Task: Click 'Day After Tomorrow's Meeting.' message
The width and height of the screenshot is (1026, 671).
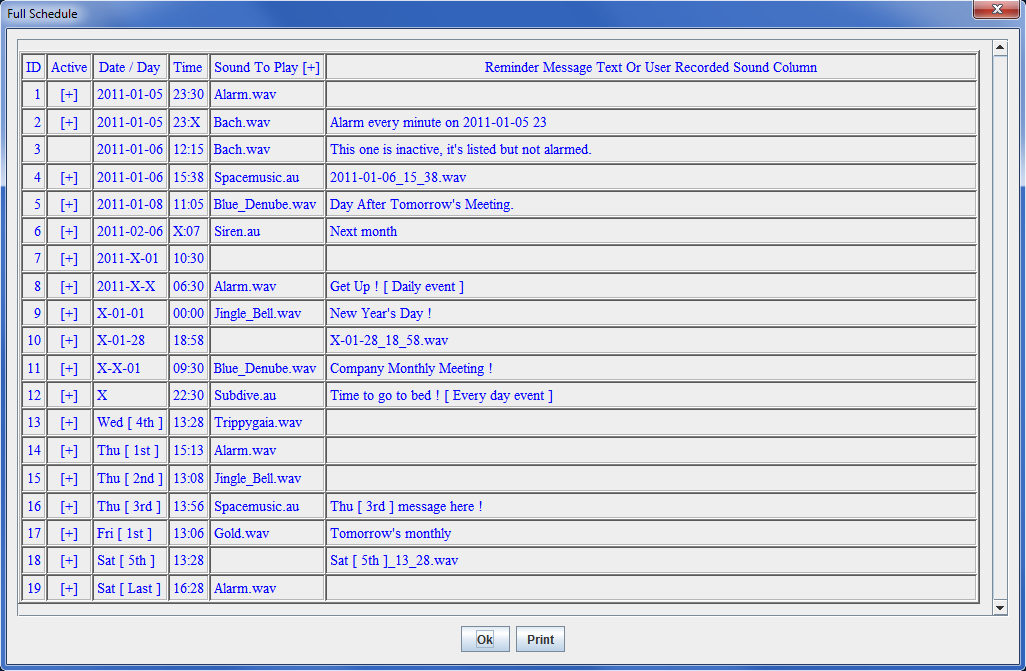Action: click(x=421, y=205)
